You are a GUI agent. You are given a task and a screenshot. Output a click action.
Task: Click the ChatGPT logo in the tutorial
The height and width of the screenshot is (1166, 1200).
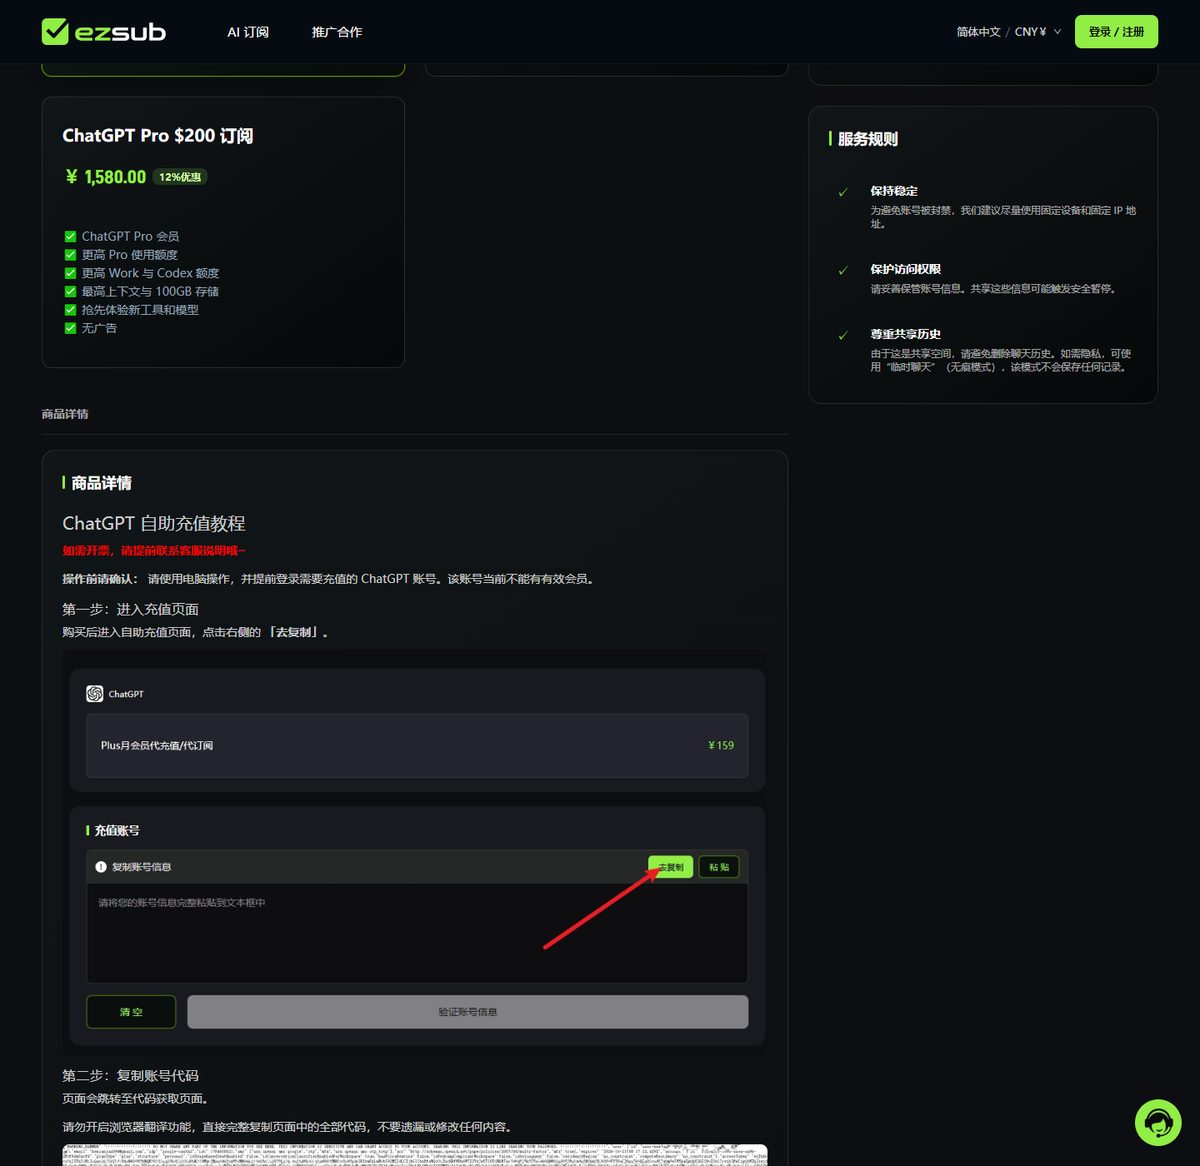point(95,694)
